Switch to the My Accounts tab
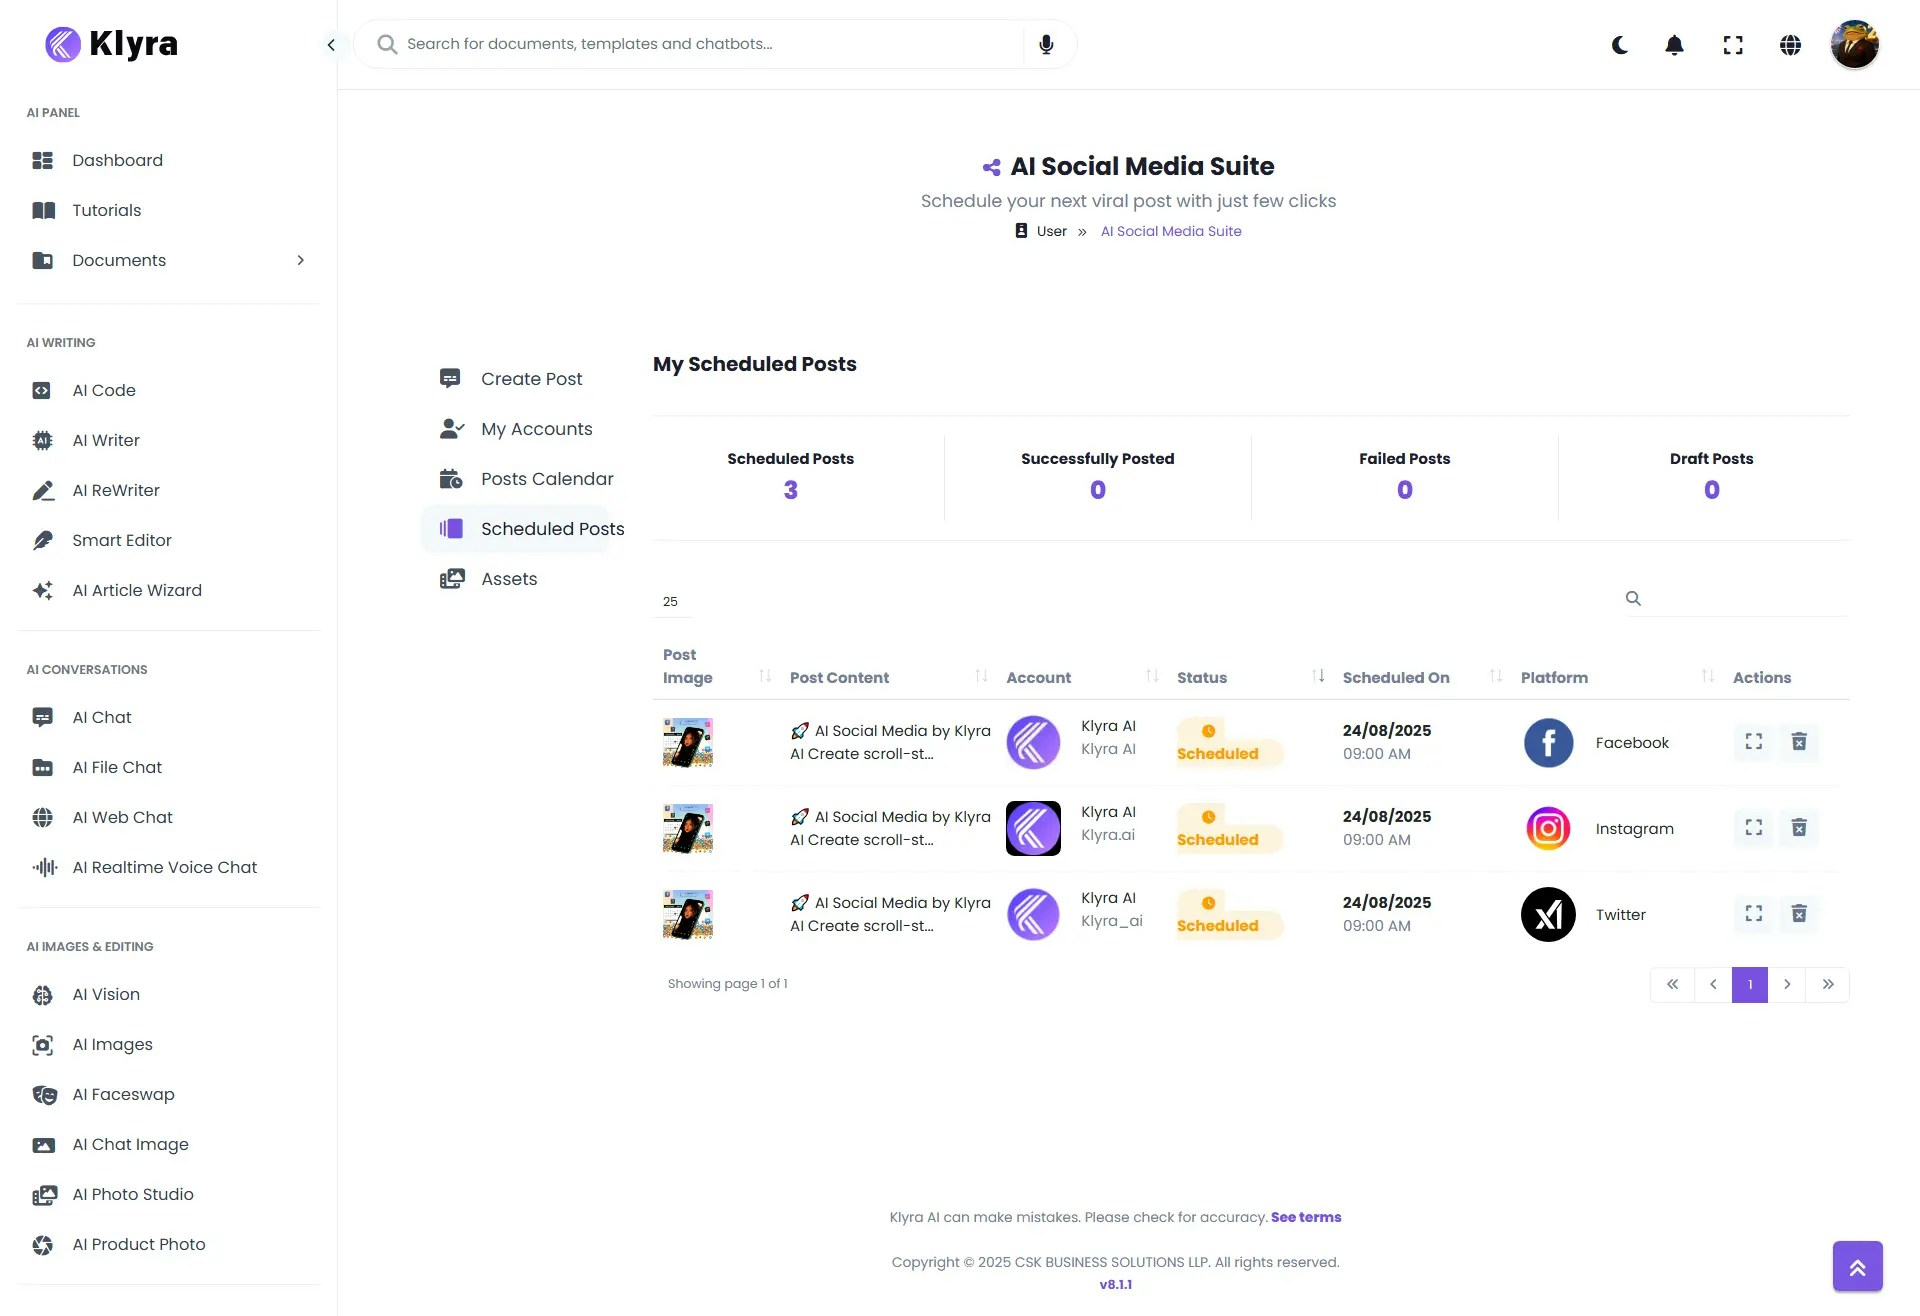Image resolution: width=1920 pixels, height=1316 pixels. point(536,428)
